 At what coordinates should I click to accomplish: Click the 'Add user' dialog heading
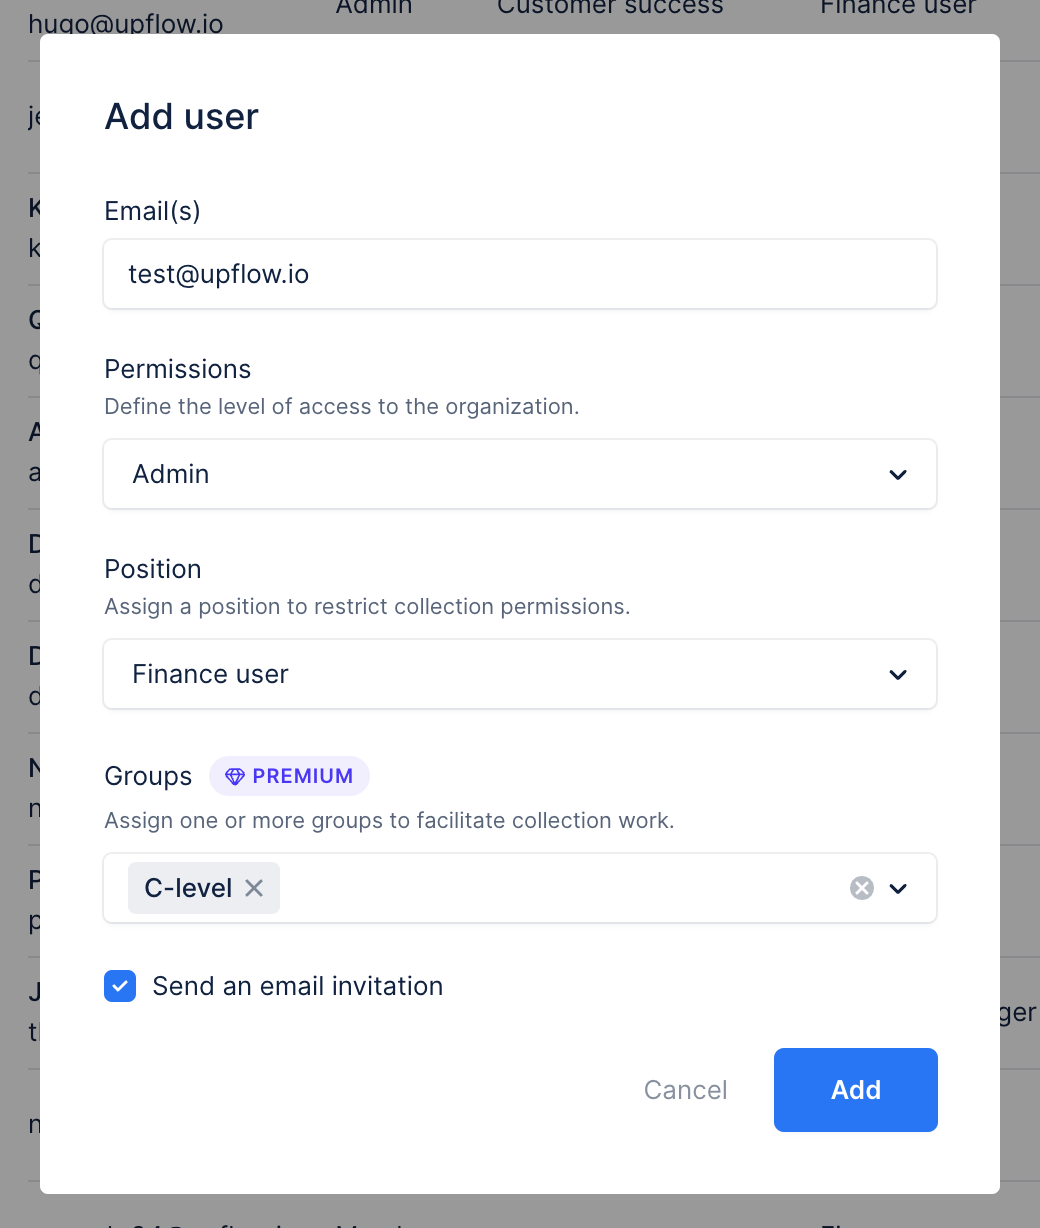[181, 117]
